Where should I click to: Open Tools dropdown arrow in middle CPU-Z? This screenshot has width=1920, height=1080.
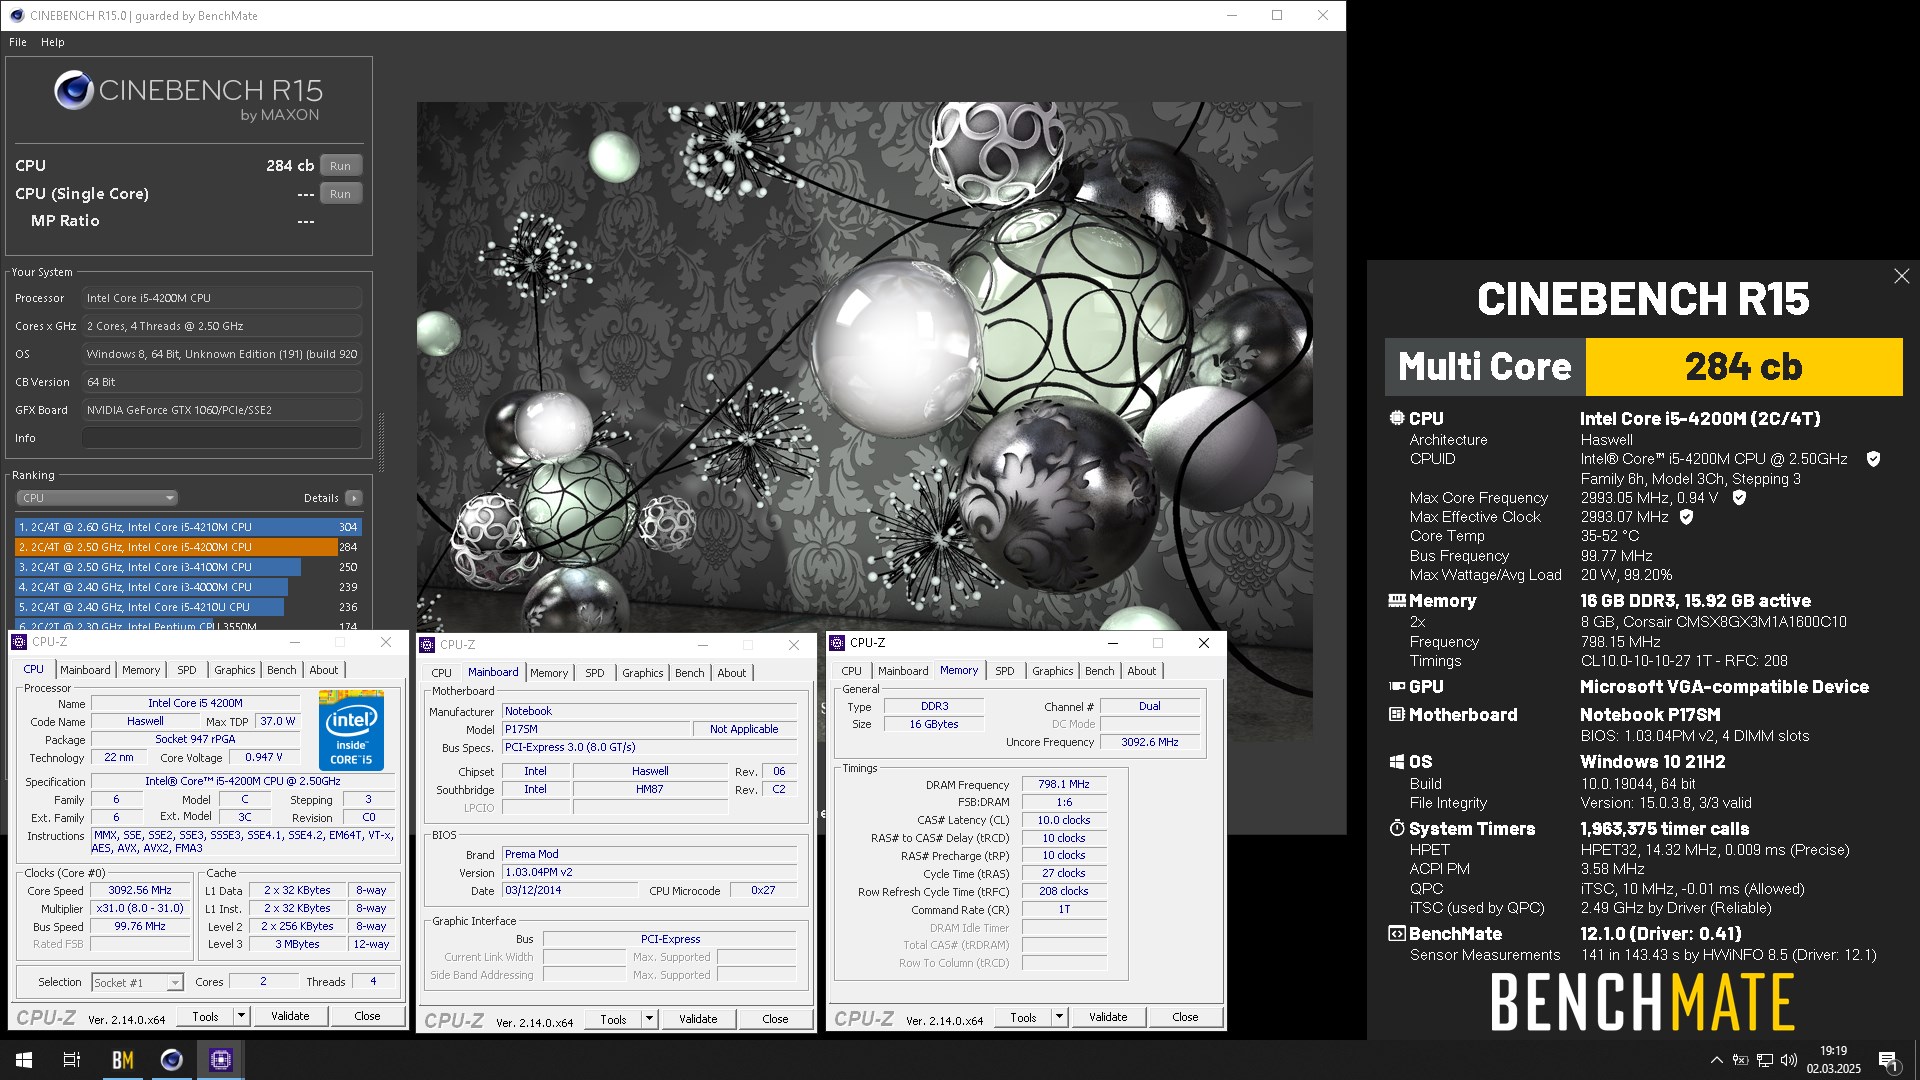pyautogui.click(x=649, y=1019)
